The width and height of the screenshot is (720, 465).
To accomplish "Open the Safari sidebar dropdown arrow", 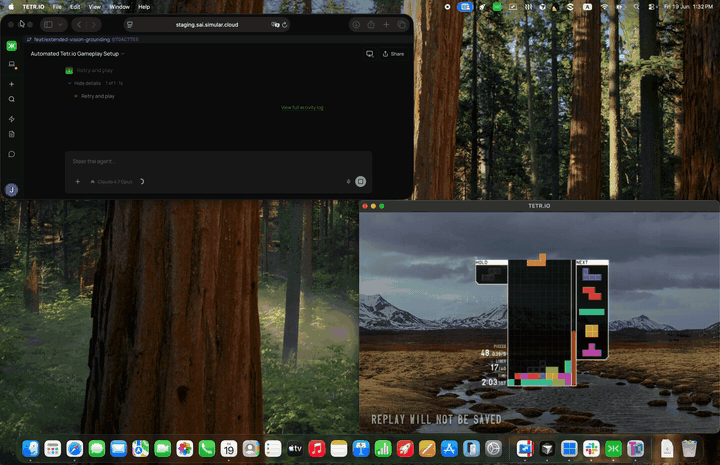I will [60, 25].
